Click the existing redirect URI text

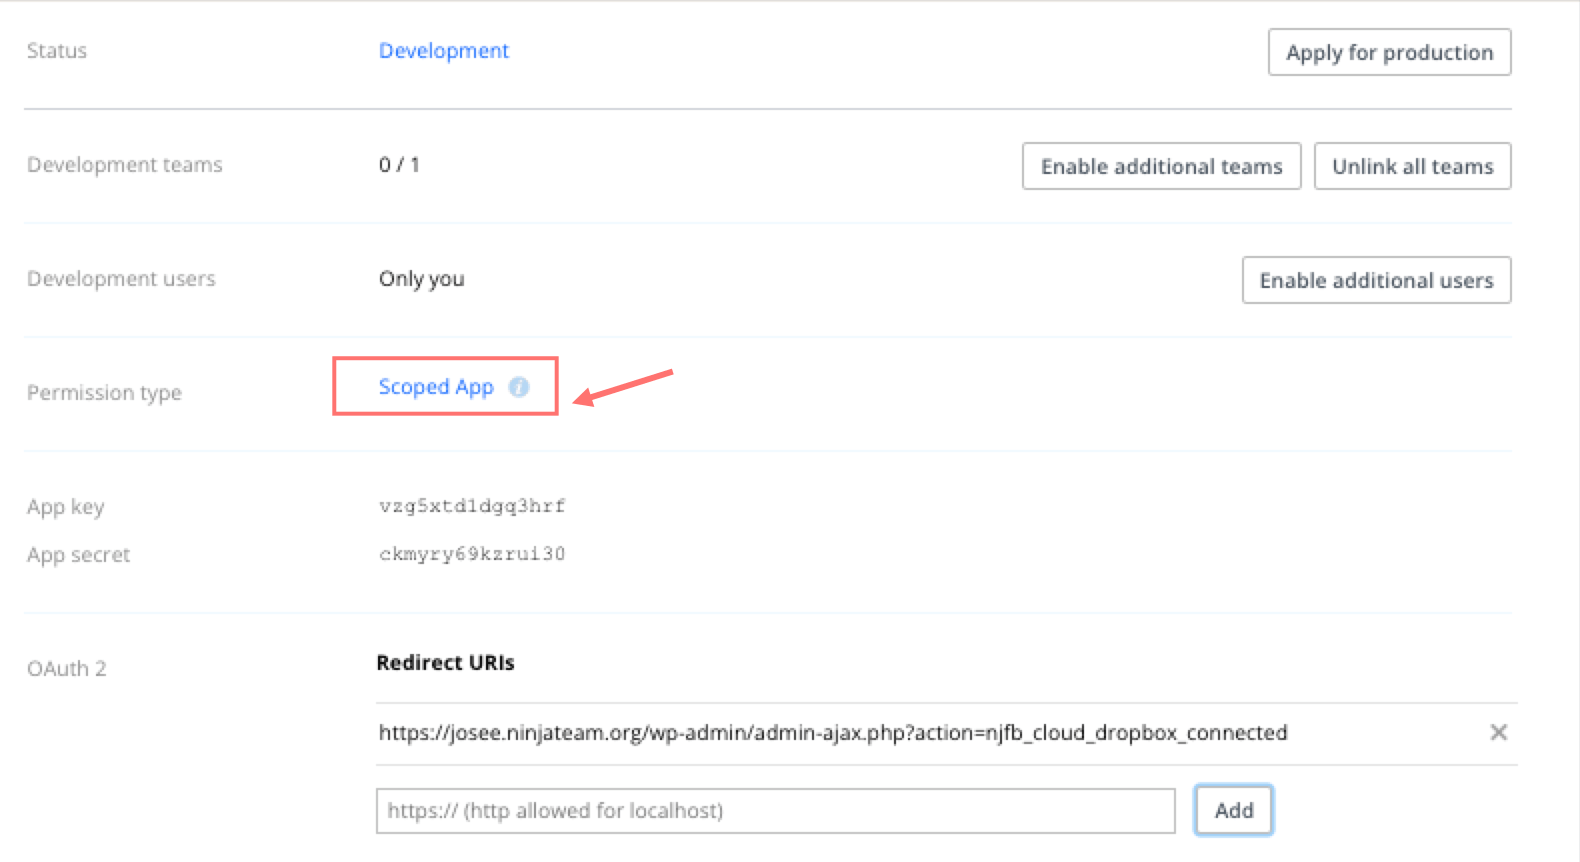pos(832,733)
